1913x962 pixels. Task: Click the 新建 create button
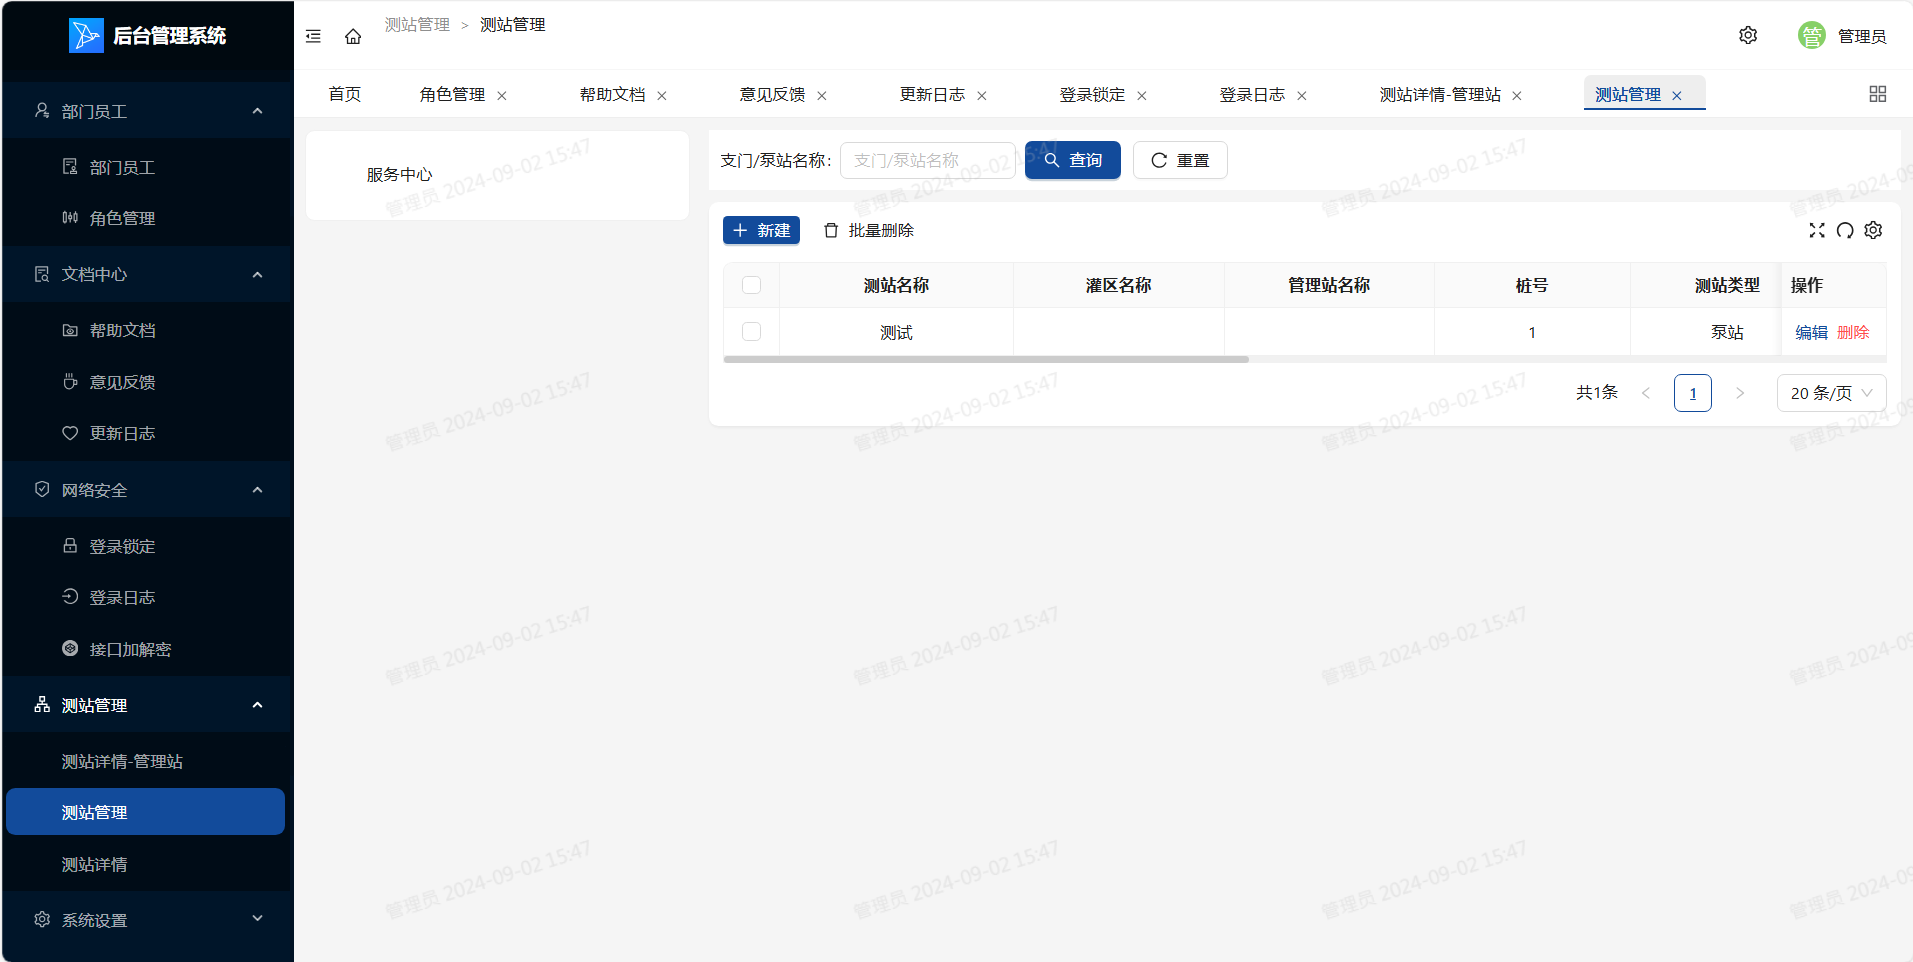(761, 230)
